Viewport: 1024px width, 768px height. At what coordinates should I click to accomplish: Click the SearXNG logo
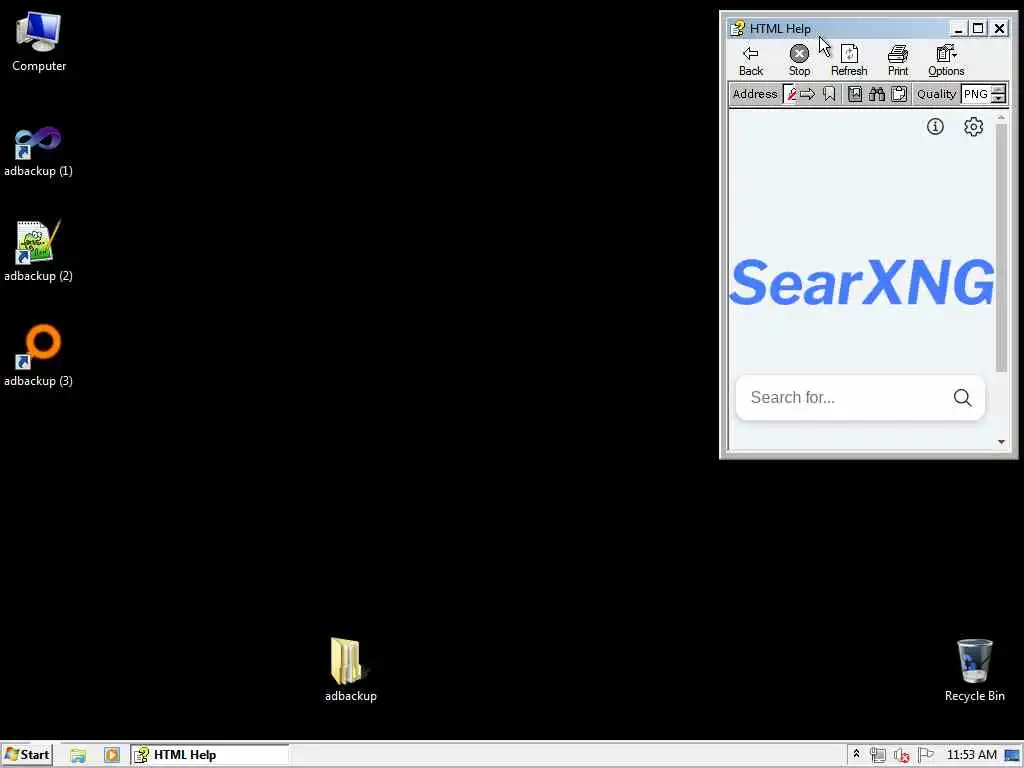[x=861, y=283]
